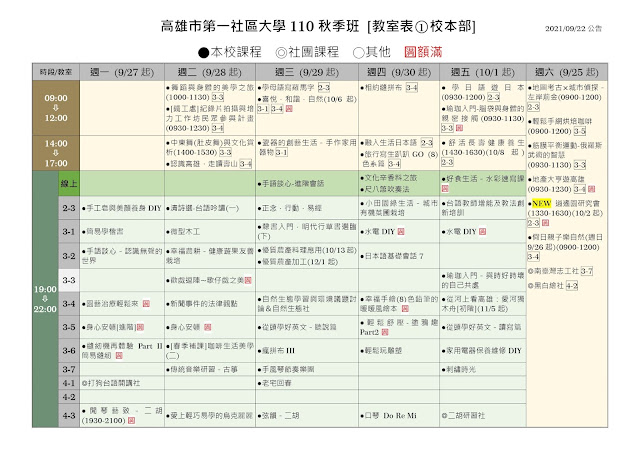This screenshot has height=452, width=640.
Task: Click 新聞事件的法律觀點 in room 3-4
Action: [202, 304]
